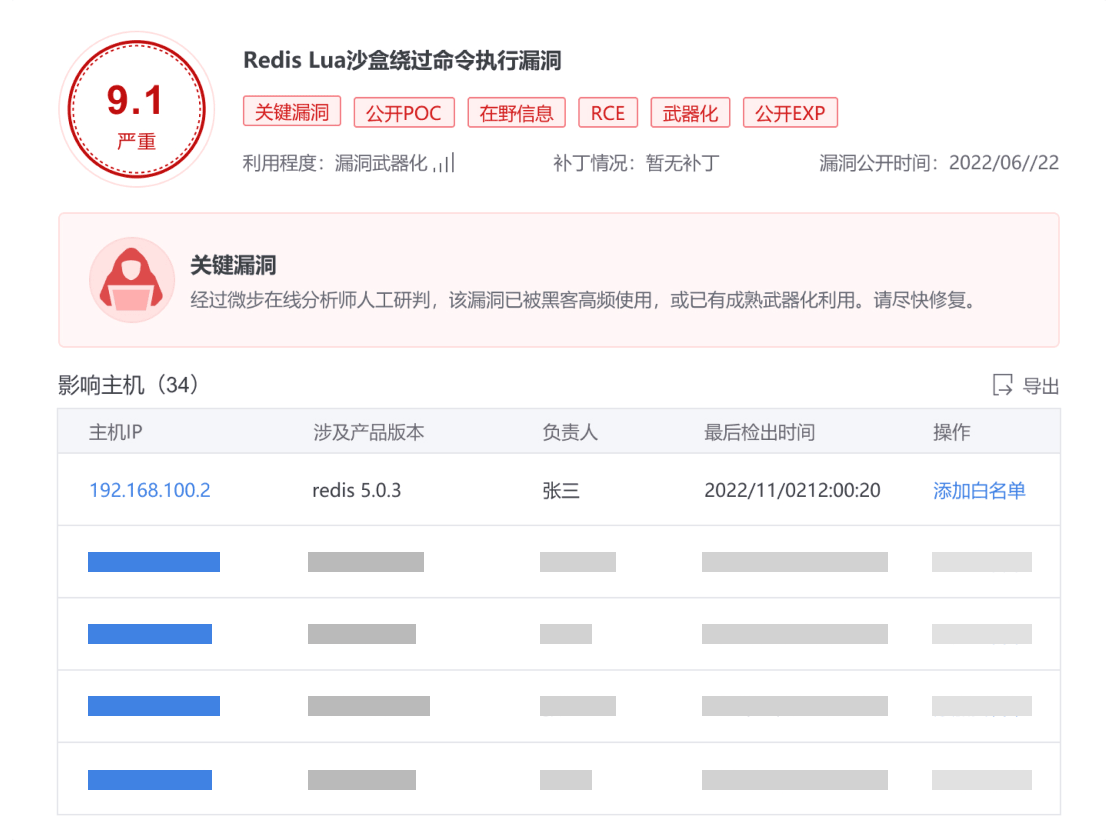Click the 在野信息 tag

[x=516, y=113]
